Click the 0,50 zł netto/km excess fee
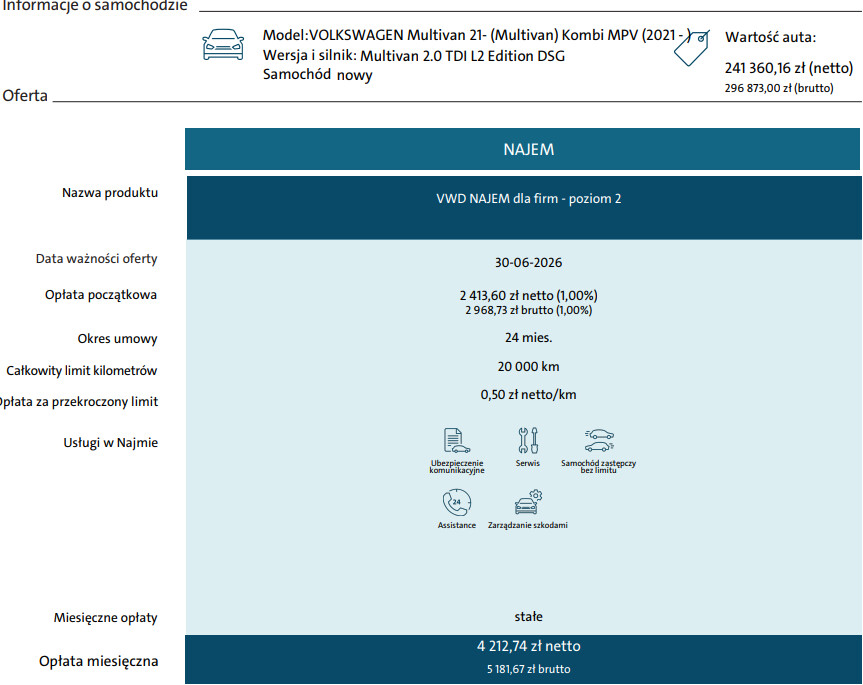Image resolution: width=863 pixels, height=685 pixels. pos(528,394)
